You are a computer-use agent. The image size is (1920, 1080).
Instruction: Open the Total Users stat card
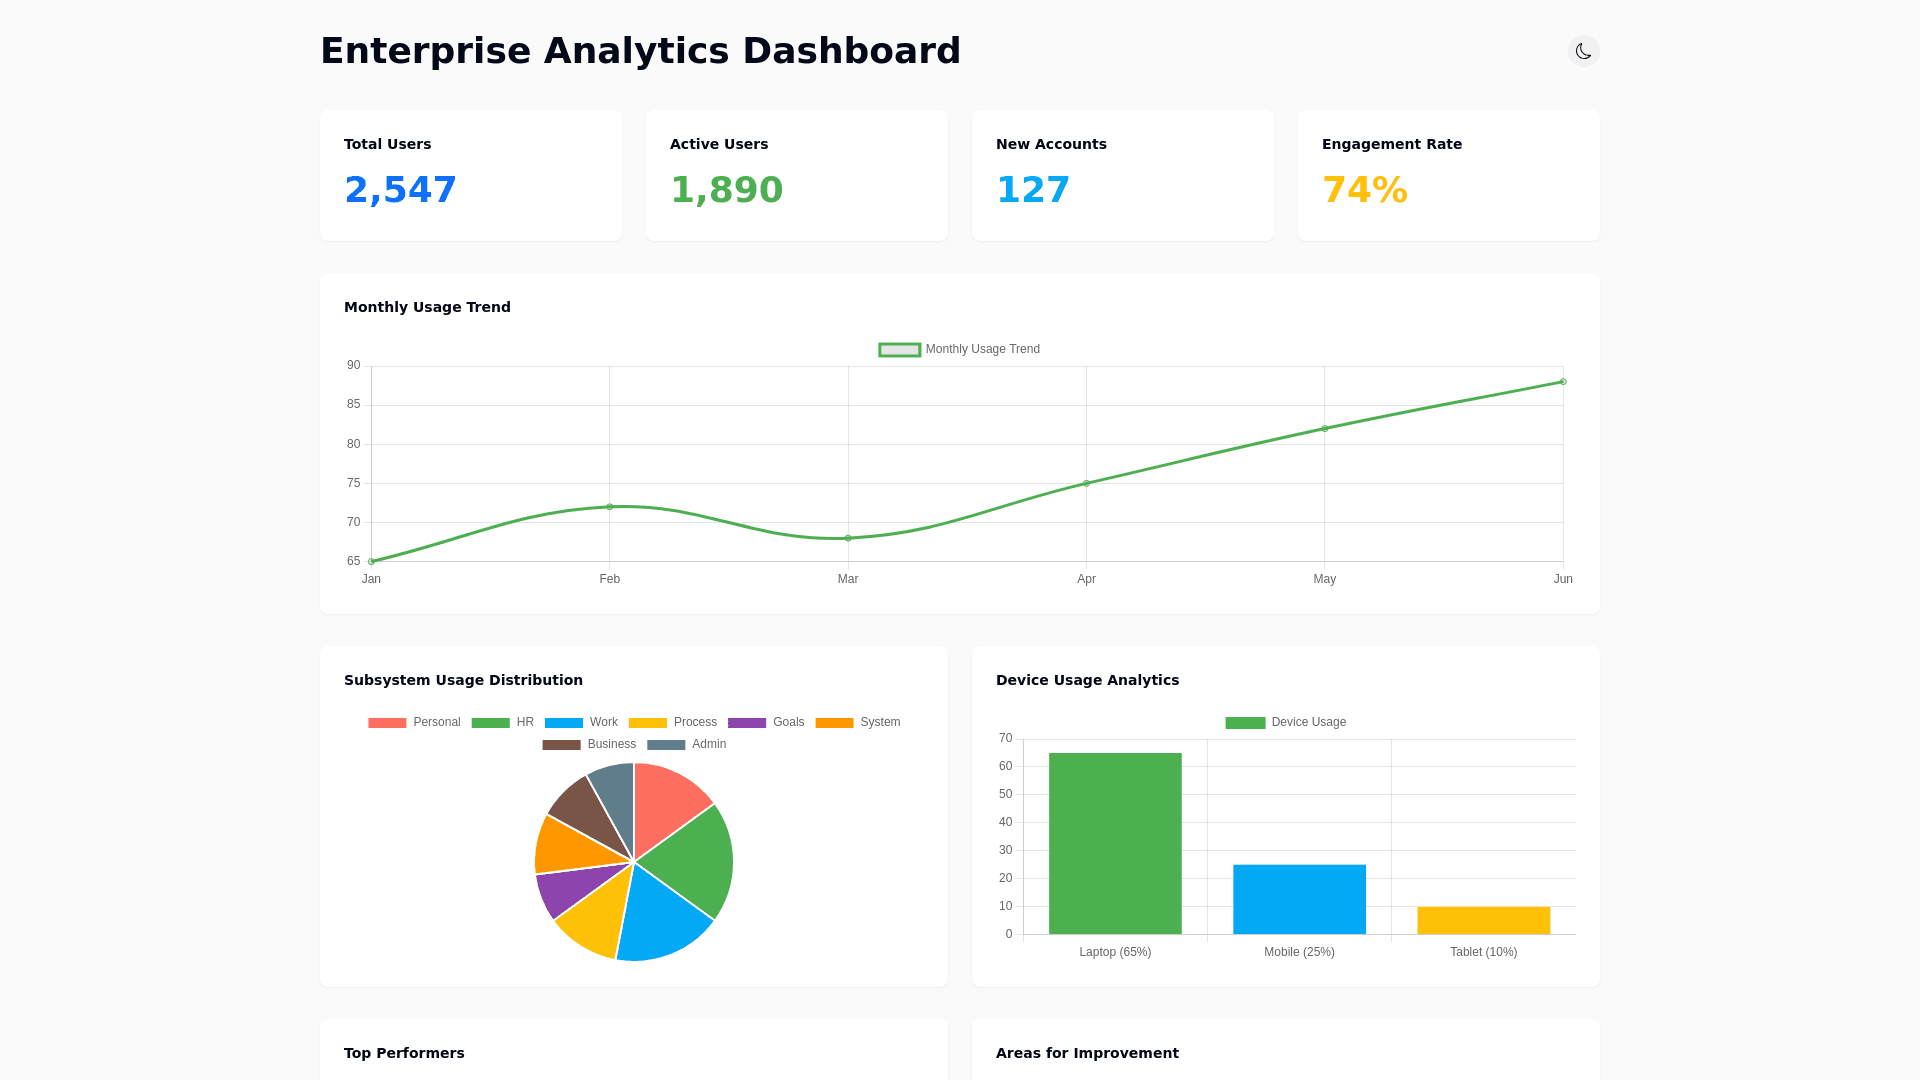coord(471,176)
